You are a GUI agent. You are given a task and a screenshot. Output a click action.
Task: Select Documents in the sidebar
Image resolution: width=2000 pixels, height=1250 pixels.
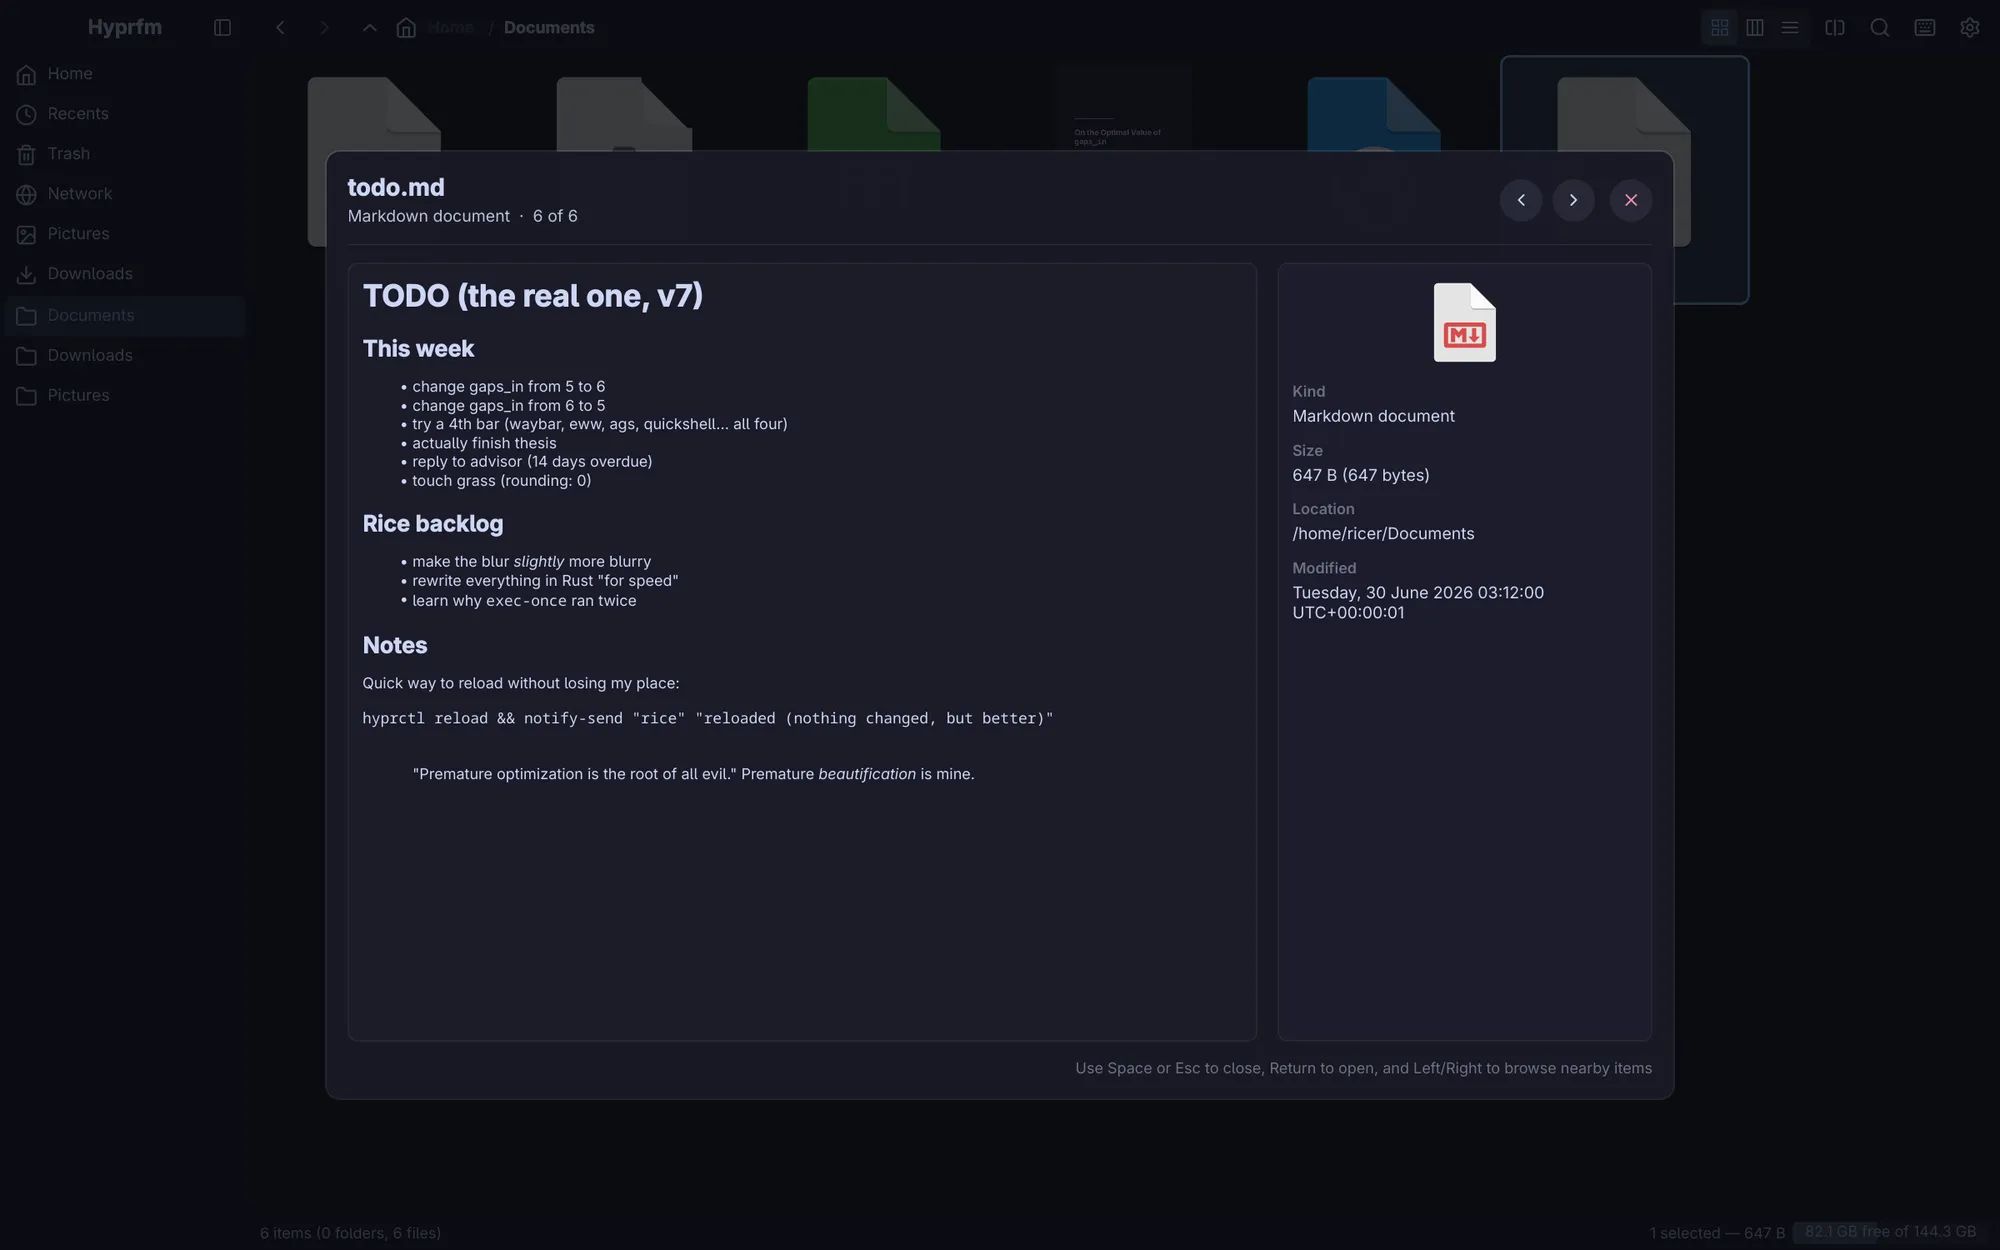pyautogui.click(x=125, y=316)
